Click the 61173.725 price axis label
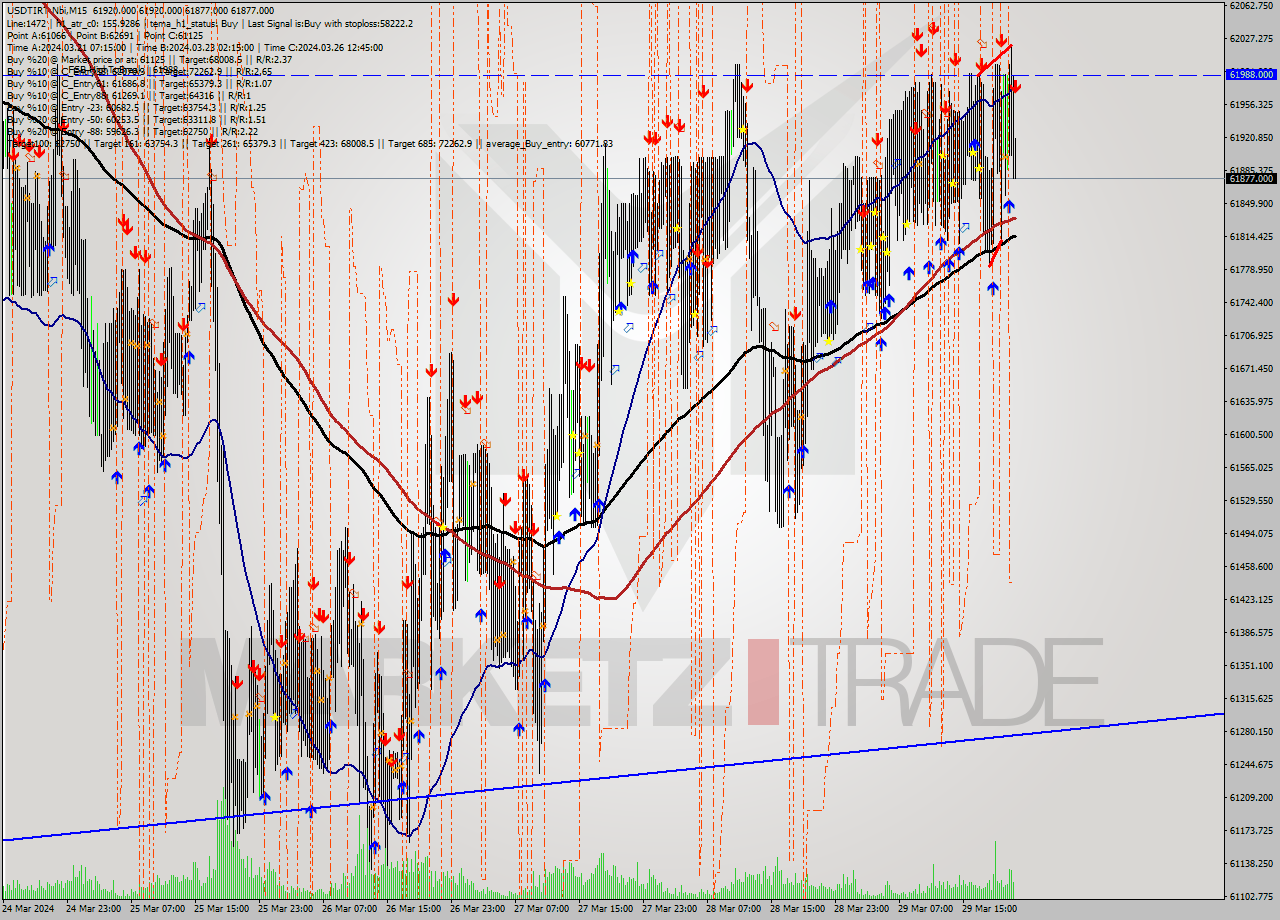 pyautogui.click(x=1251, y=830)
